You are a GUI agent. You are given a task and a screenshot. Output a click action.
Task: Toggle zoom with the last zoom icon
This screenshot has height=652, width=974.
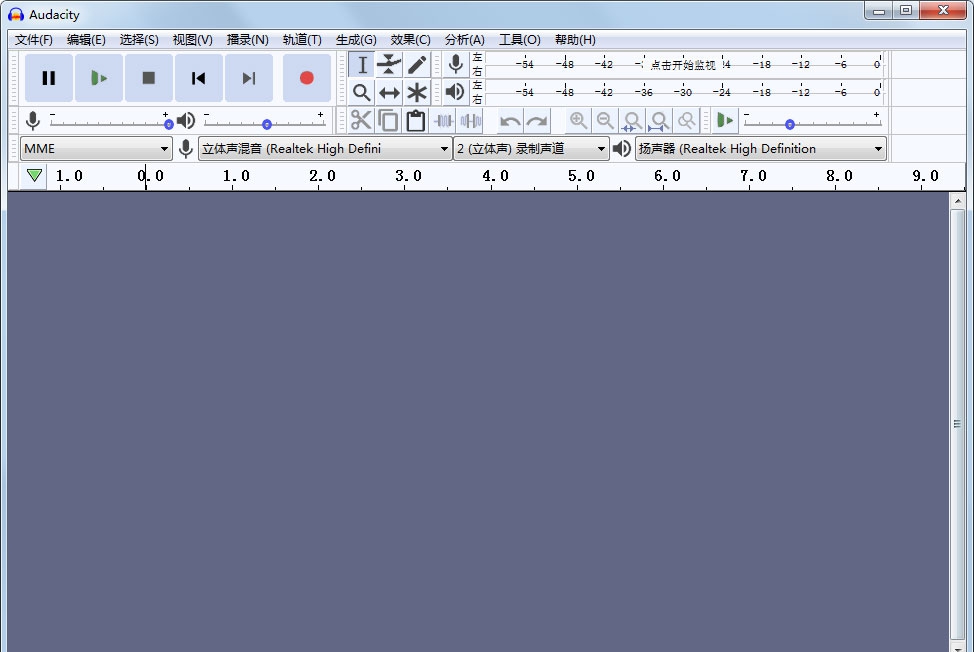click(x=686, y=120)
